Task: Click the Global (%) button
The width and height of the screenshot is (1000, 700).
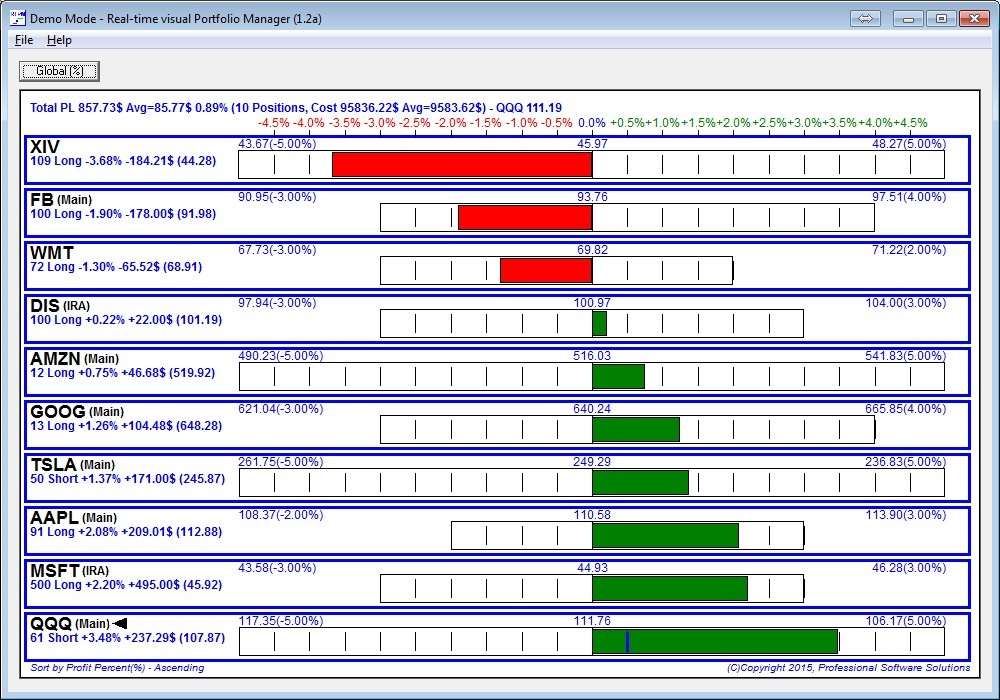Action: click(59, 71)
